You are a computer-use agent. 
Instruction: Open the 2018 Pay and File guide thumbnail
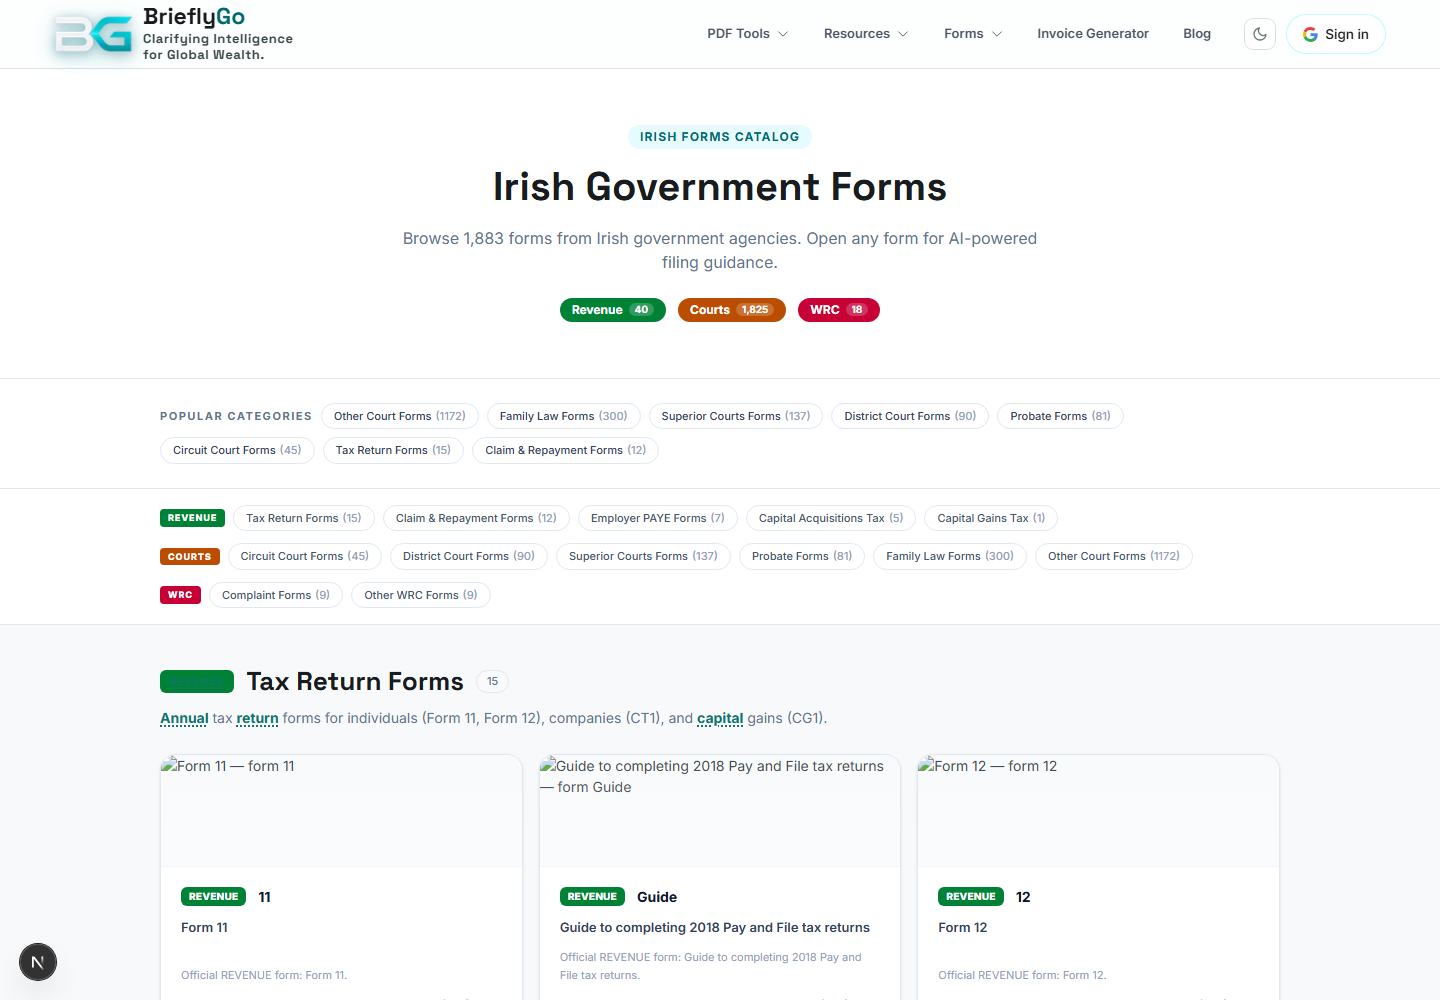(x=720, y=811)
